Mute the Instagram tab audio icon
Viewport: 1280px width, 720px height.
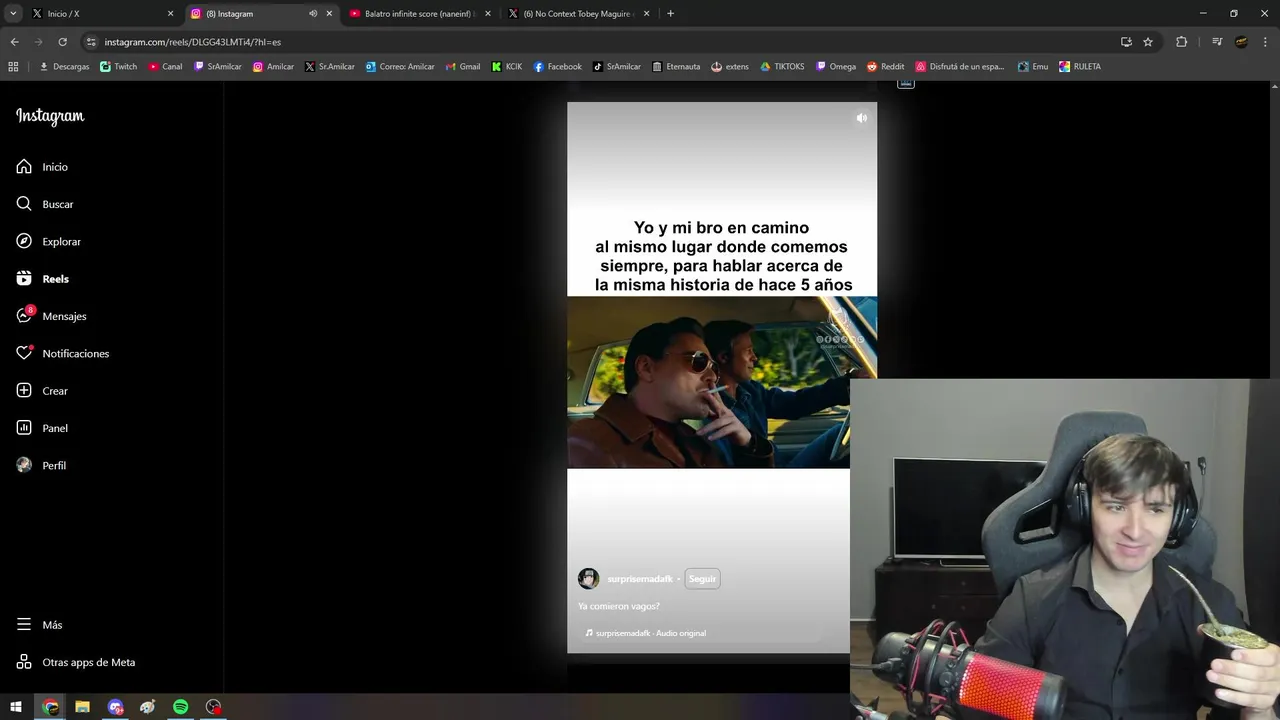pos(313,14)
